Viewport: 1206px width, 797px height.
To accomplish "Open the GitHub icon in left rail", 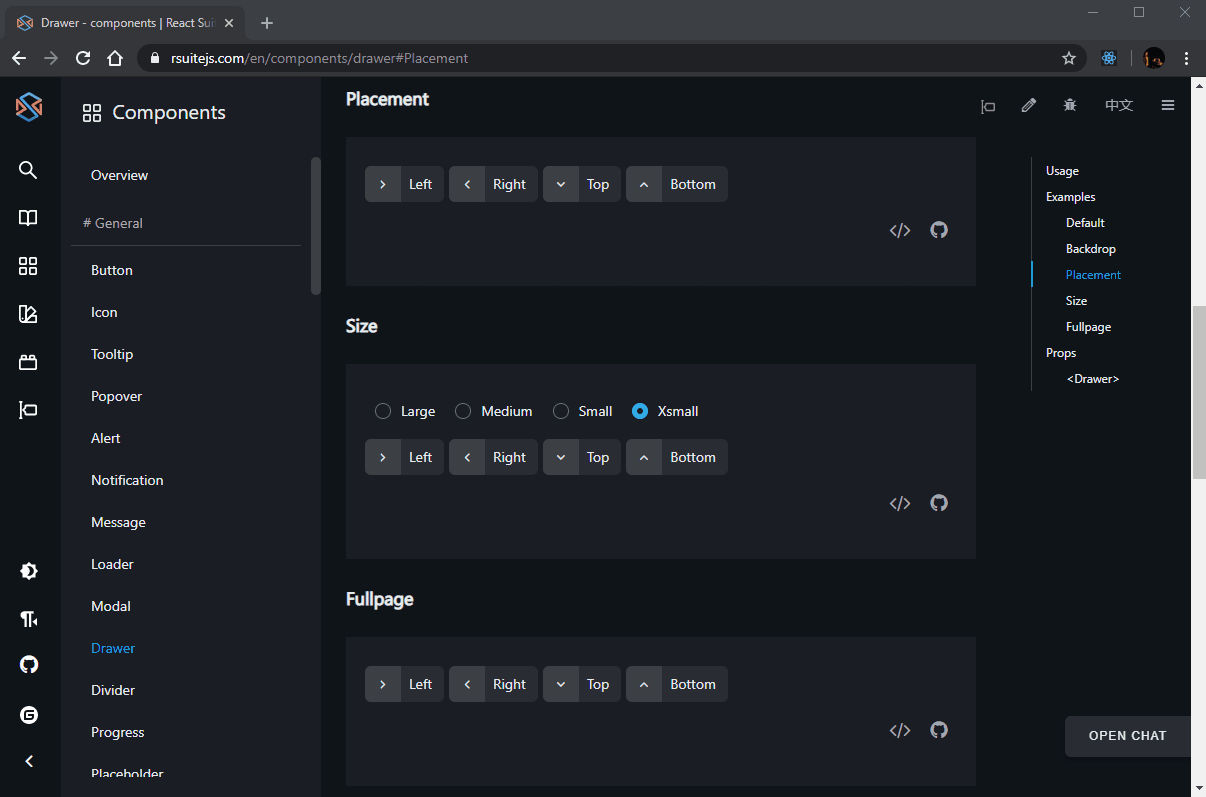I will tap(29, 665).
